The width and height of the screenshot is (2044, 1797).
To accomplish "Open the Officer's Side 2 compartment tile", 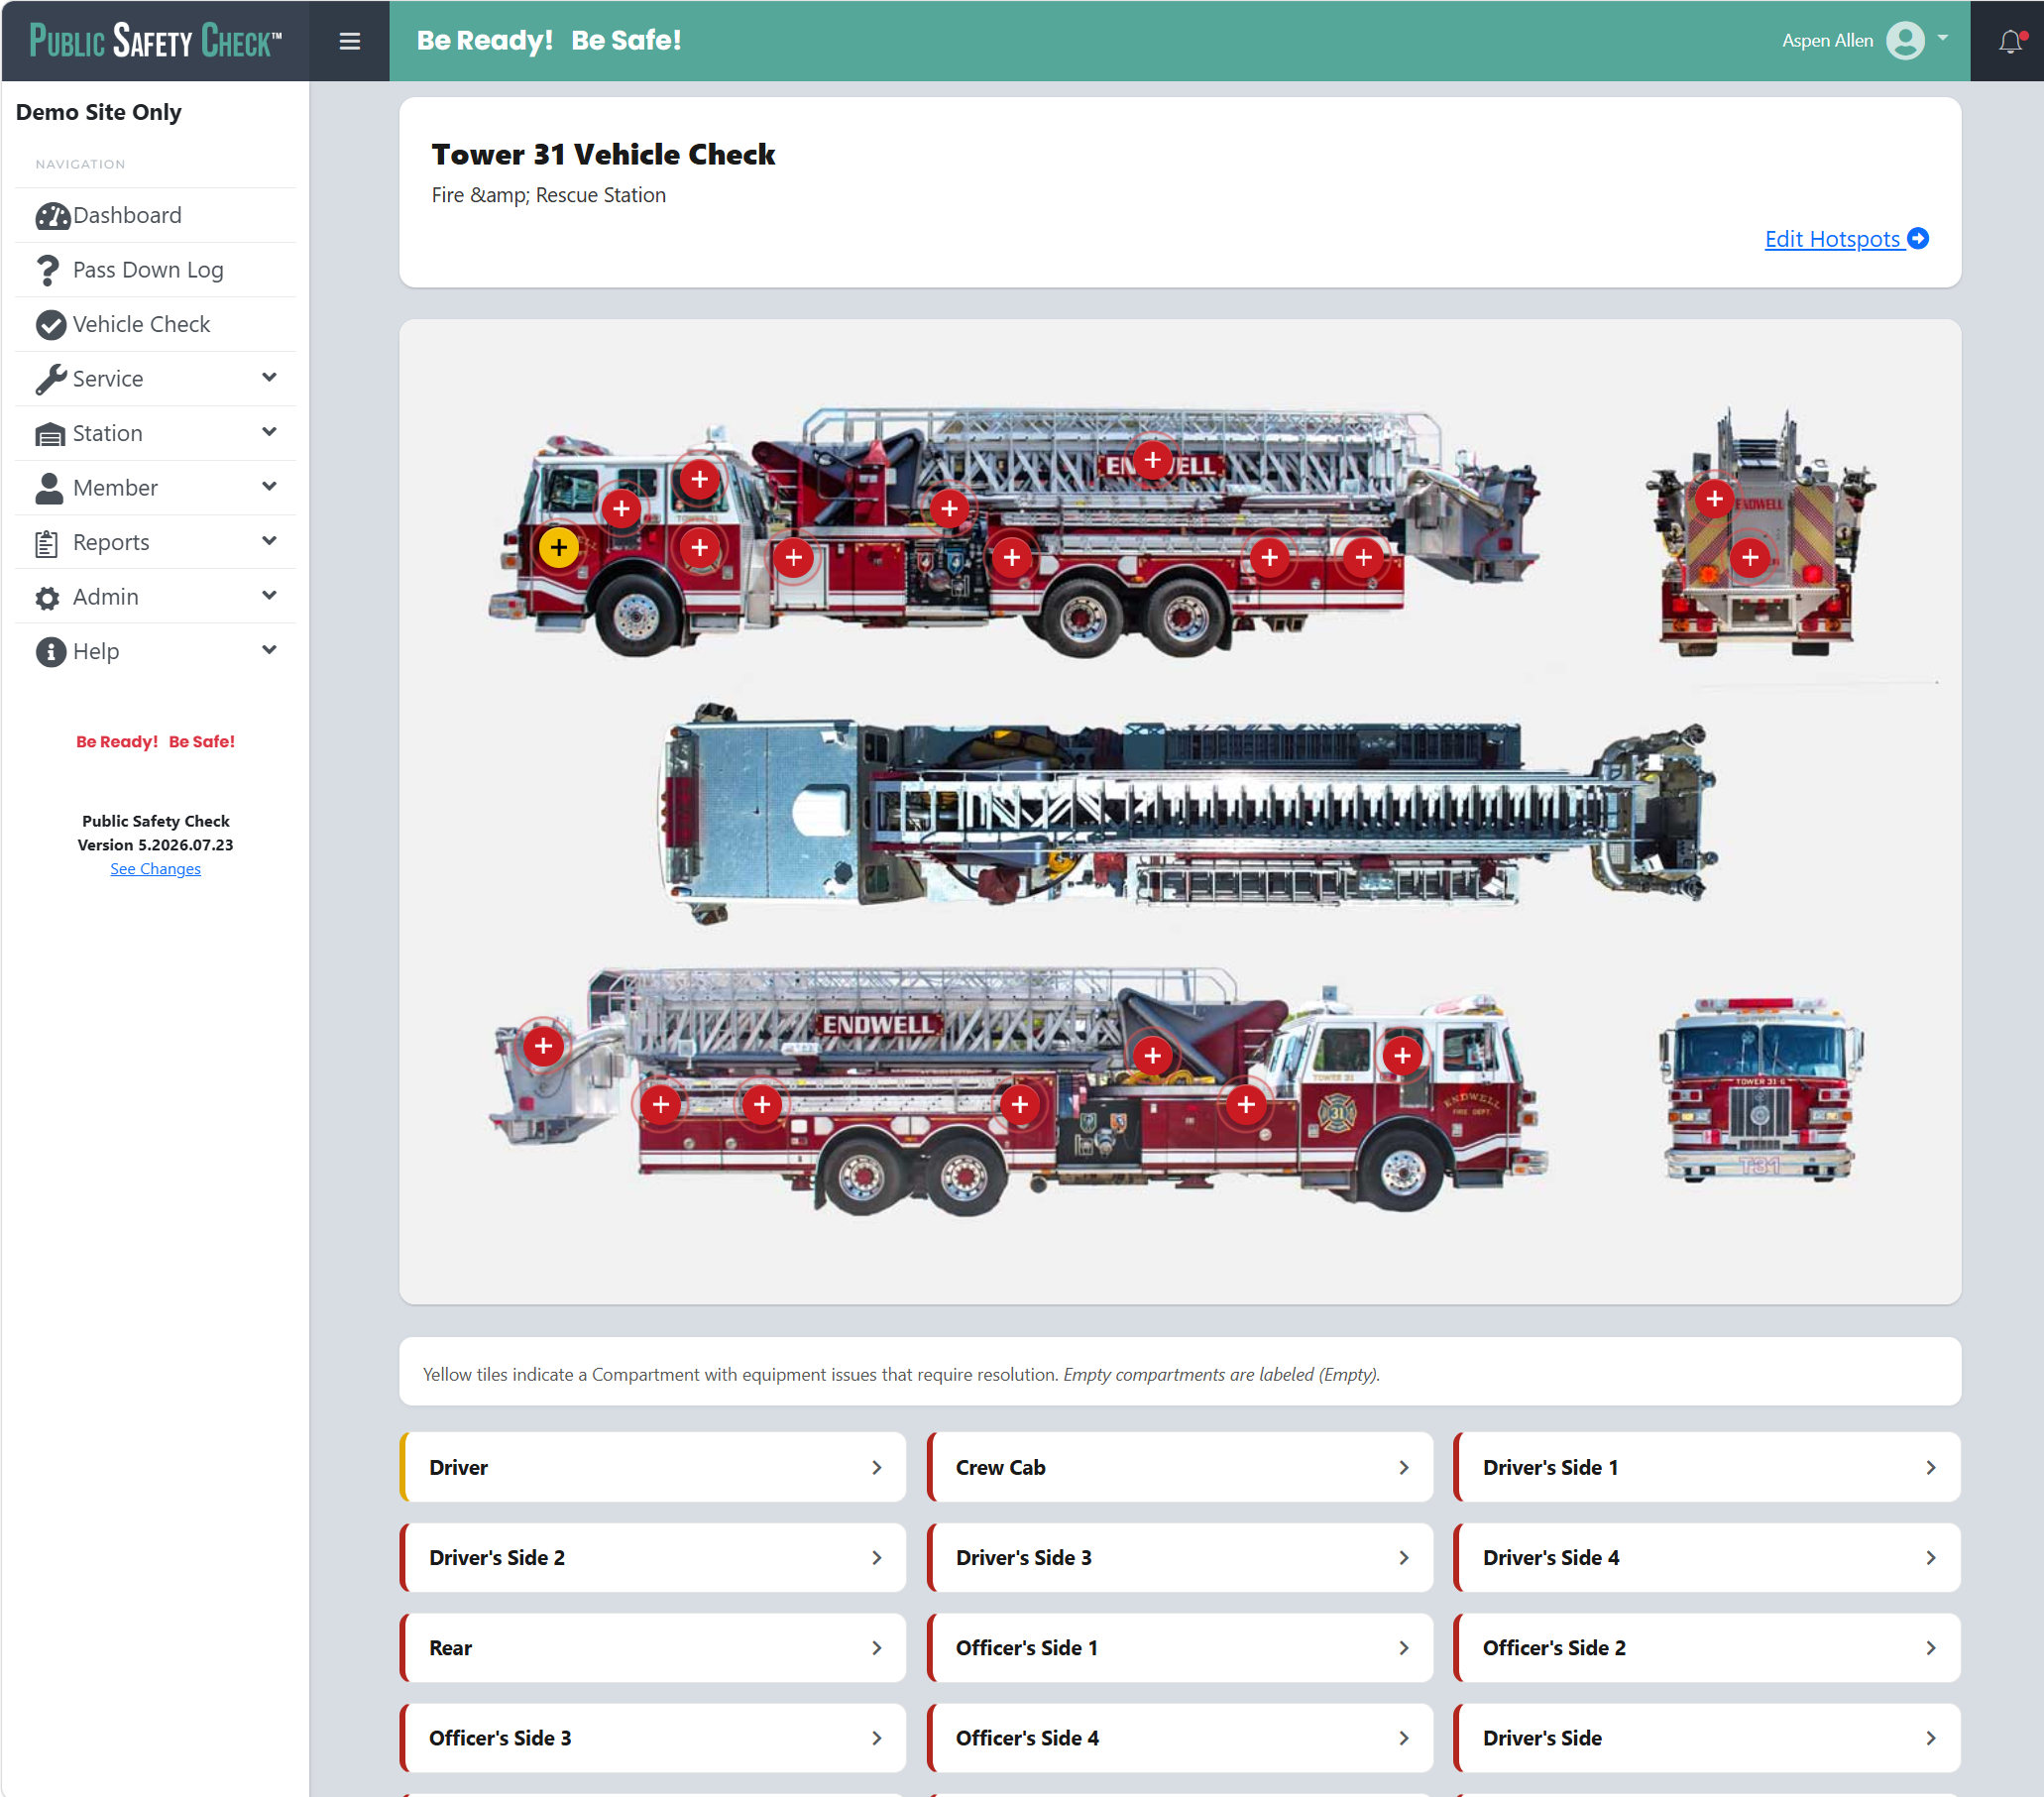I will click(1706, 1648).
